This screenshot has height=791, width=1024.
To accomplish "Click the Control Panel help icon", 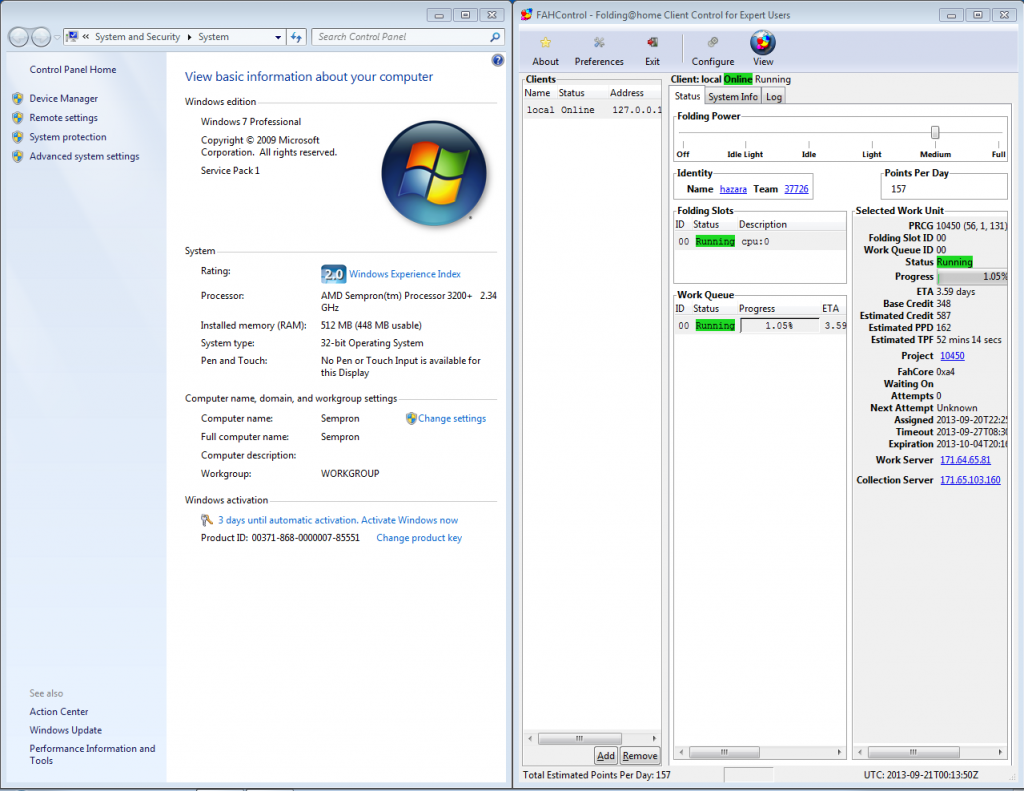I will (498, 60).
